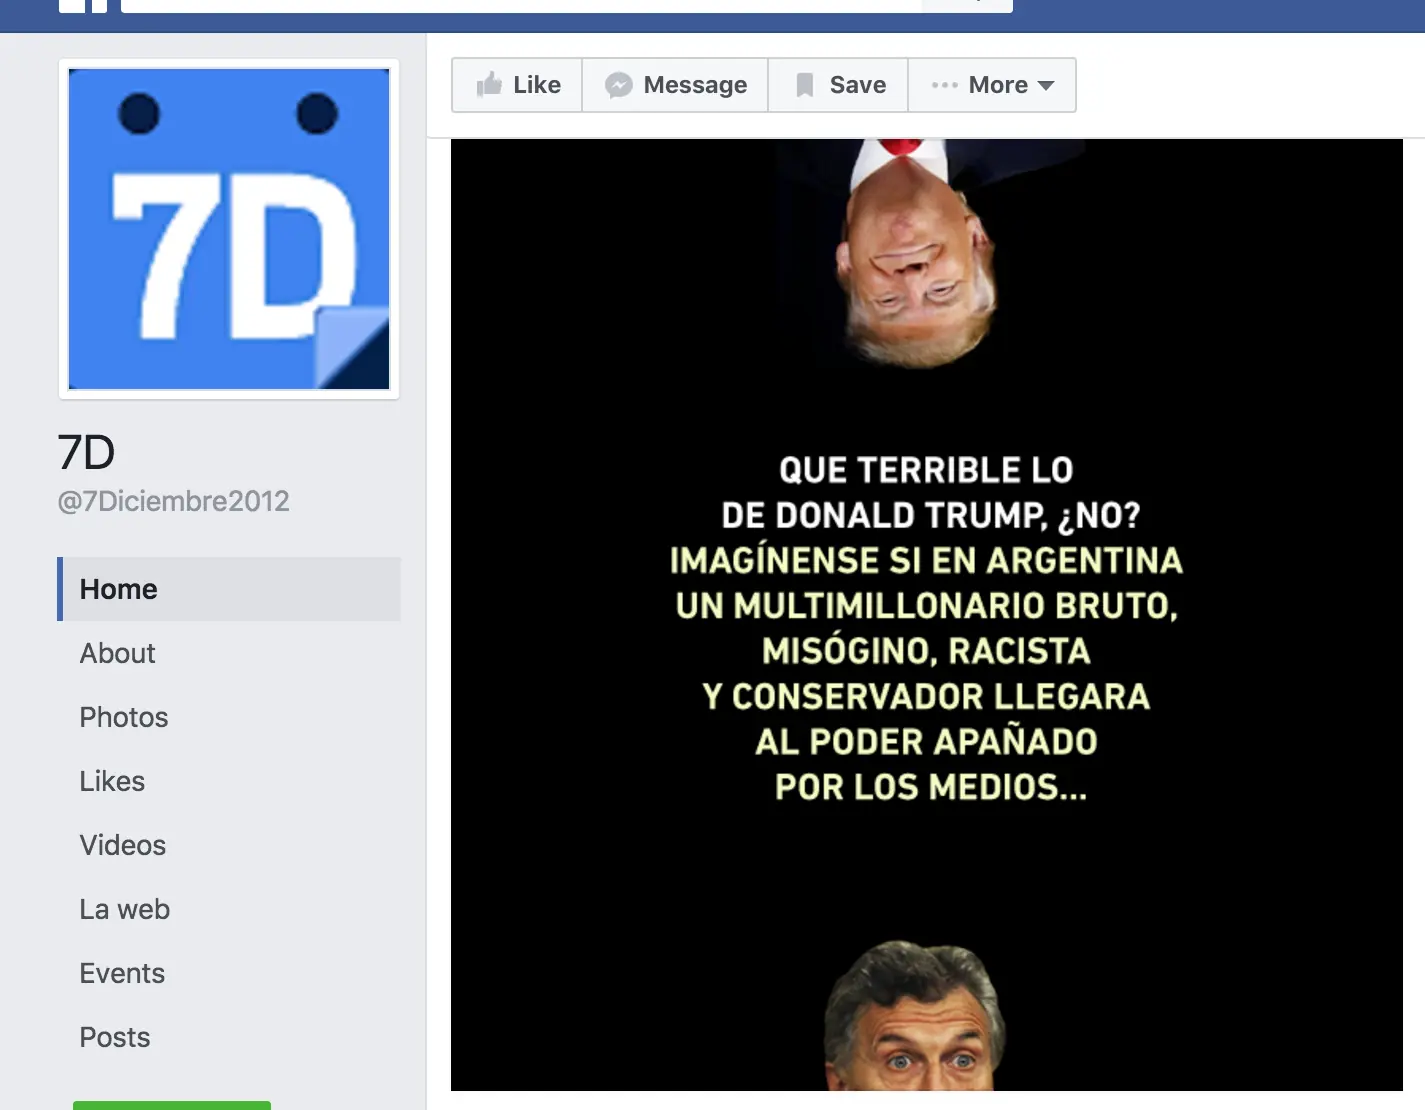Click the thumbs-up icon on Like

489,85
